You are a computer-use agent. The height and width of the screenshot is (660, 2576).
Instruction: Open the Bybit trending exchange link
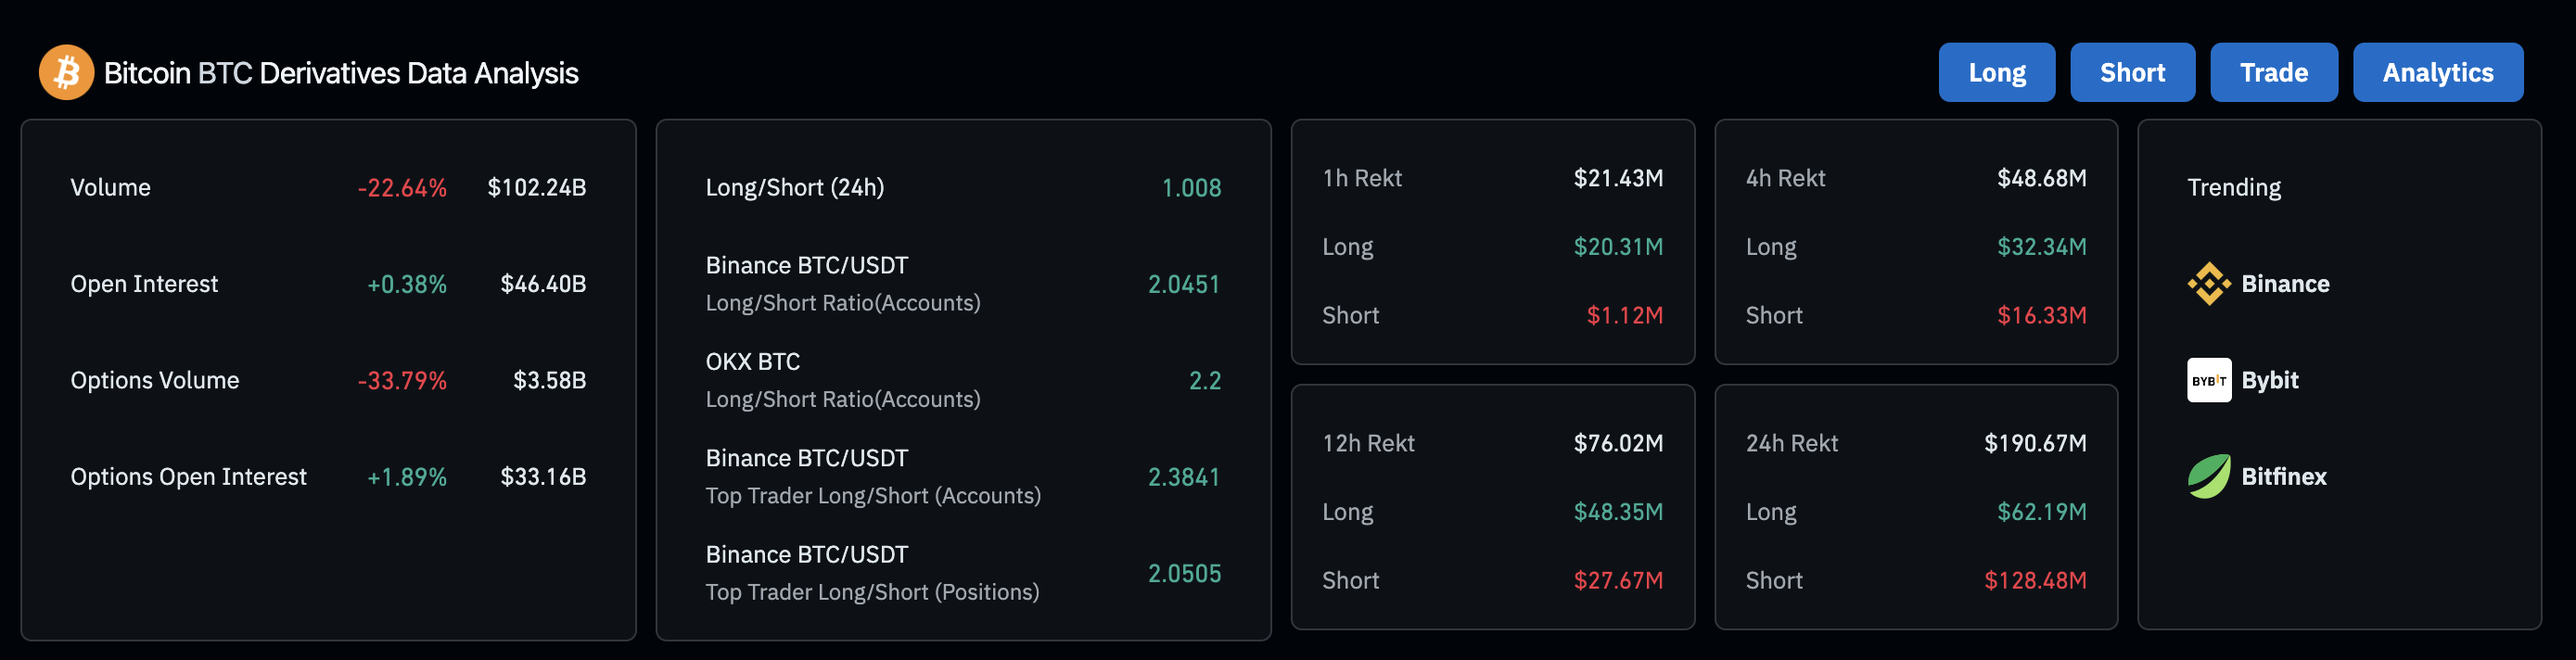[x=2269, y=380]
